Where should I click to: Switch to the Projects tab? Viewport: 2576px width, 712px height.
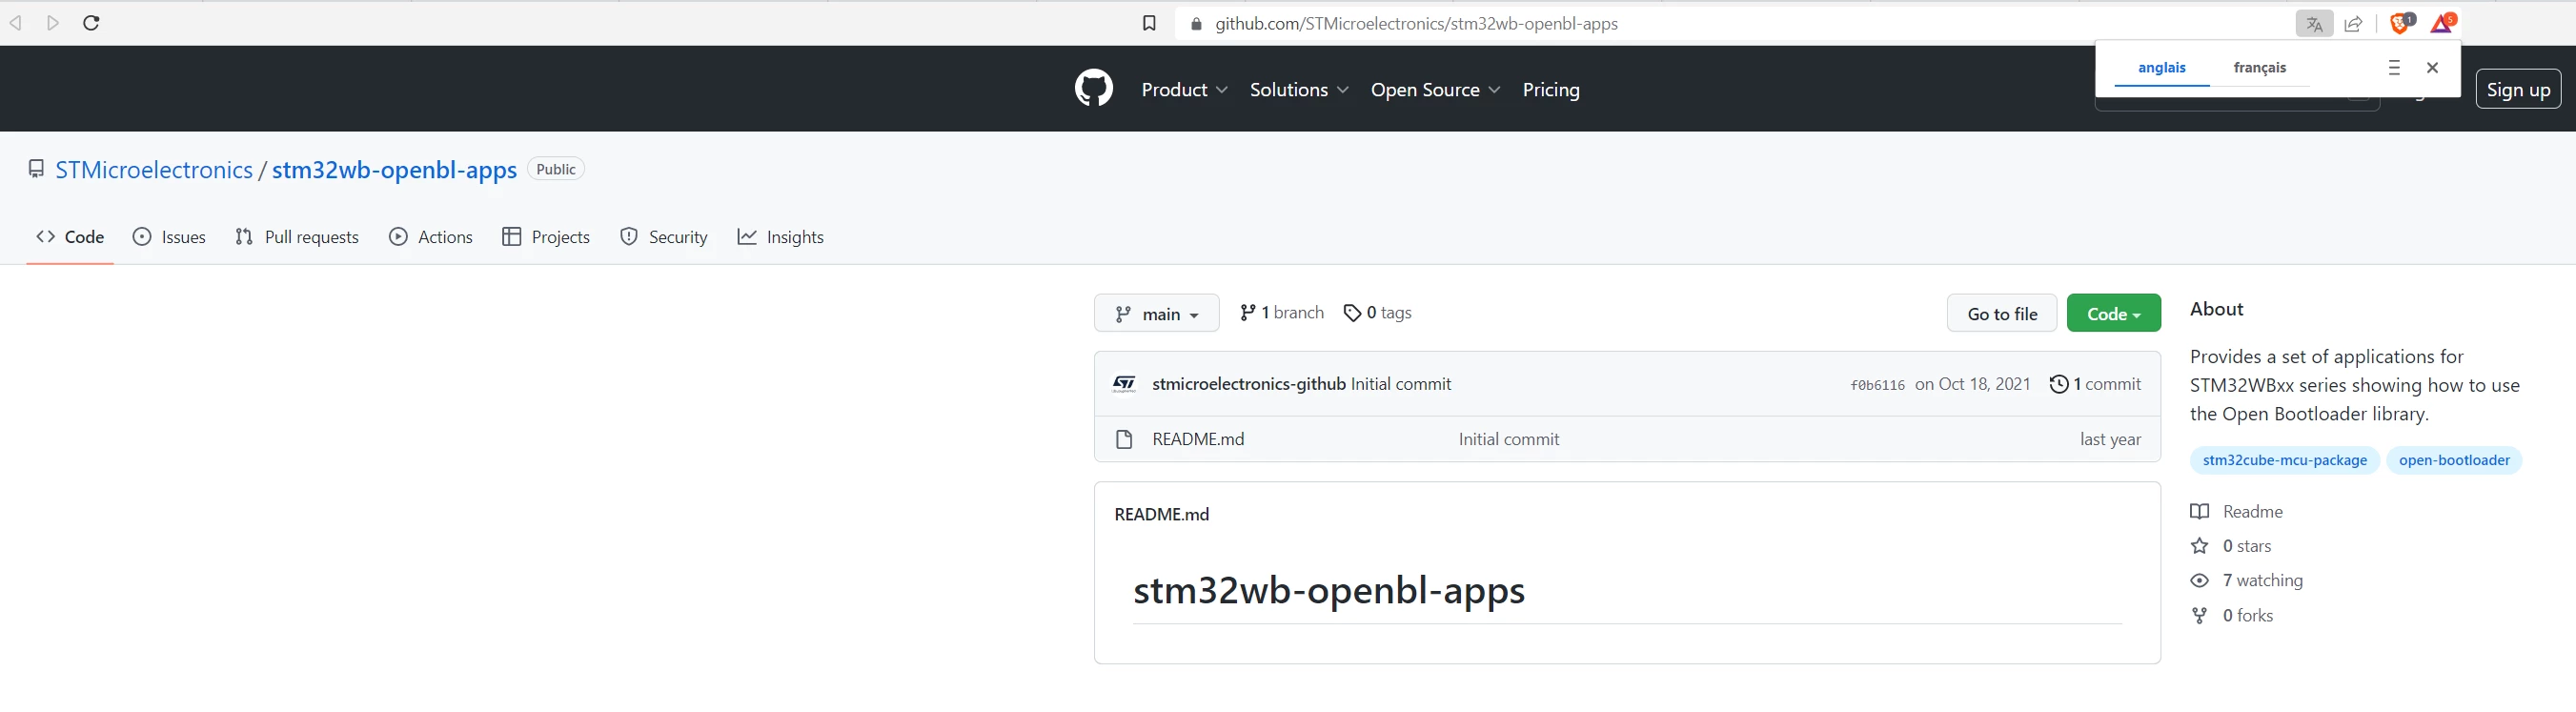pos(546,237)
